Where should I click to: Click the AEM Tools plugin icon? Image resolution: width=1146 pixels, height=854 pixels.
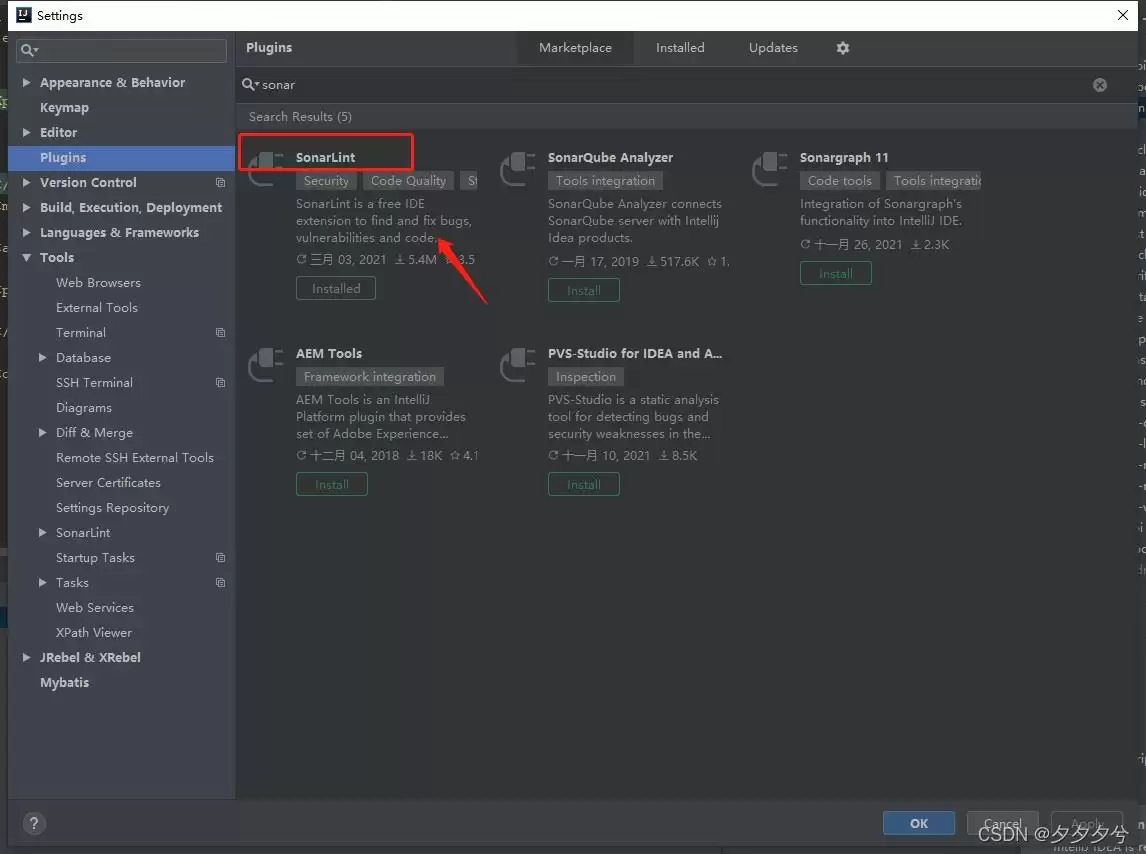pyautogui.click(x=266, y=365)
